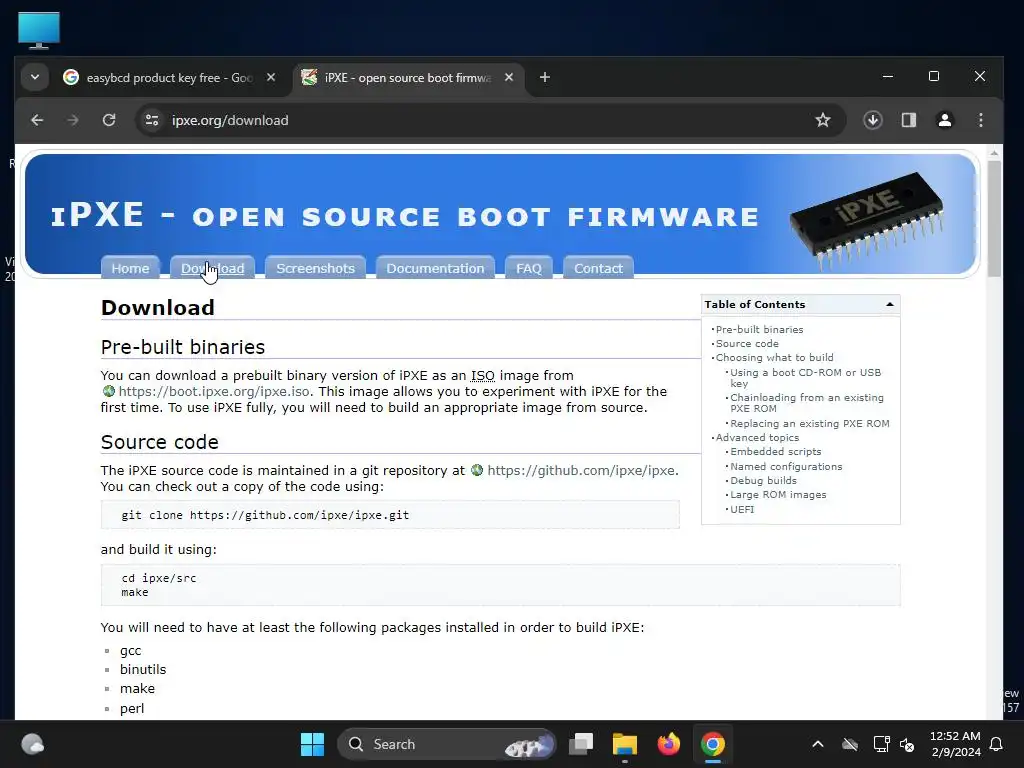This screenshot has height=768, width=1024.
Task: Open the Documentation navigation tab
Action: (435, 268)
